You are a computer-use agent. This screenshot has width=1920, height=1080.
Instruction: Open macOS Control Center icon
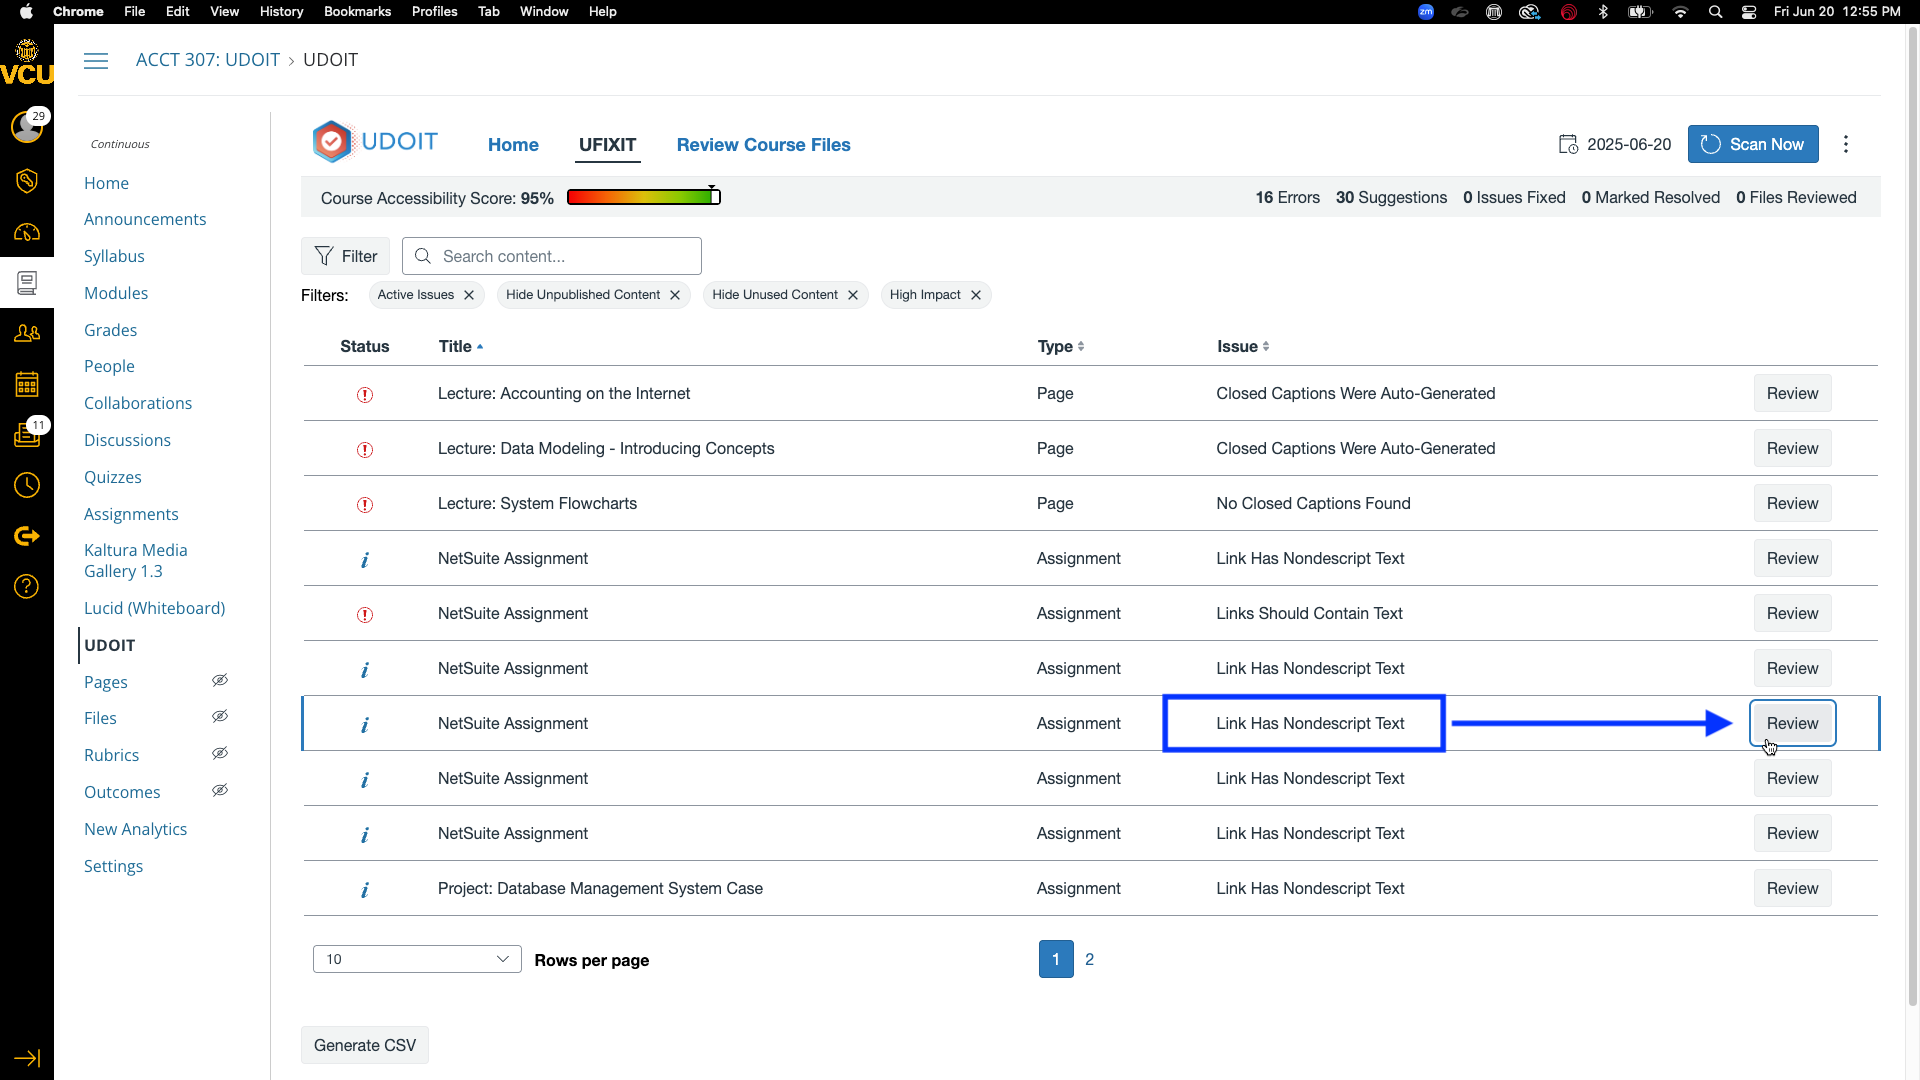[1749, 12]
